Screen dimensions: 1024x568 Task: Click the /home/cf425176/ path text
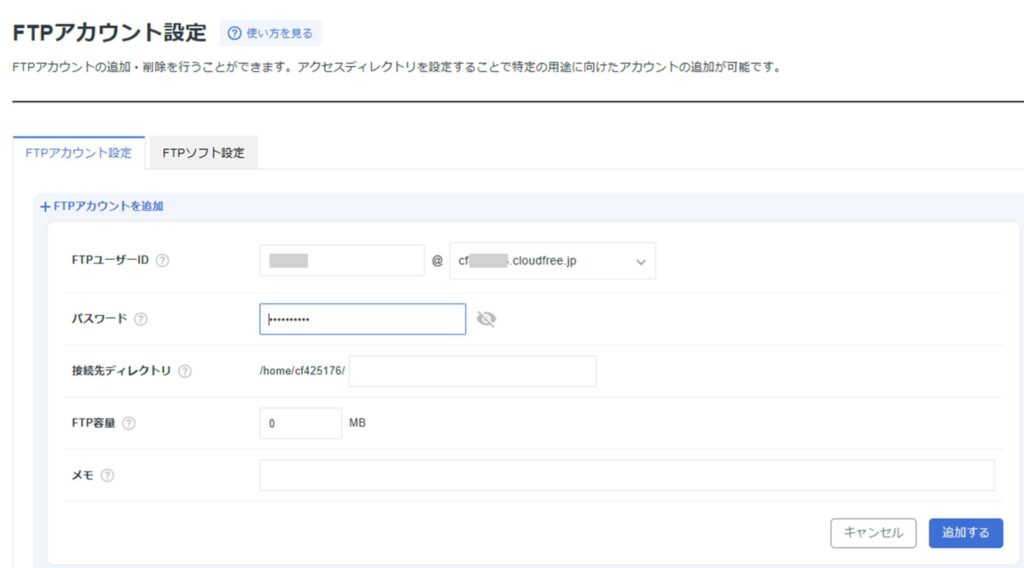(x=302, y=371)
